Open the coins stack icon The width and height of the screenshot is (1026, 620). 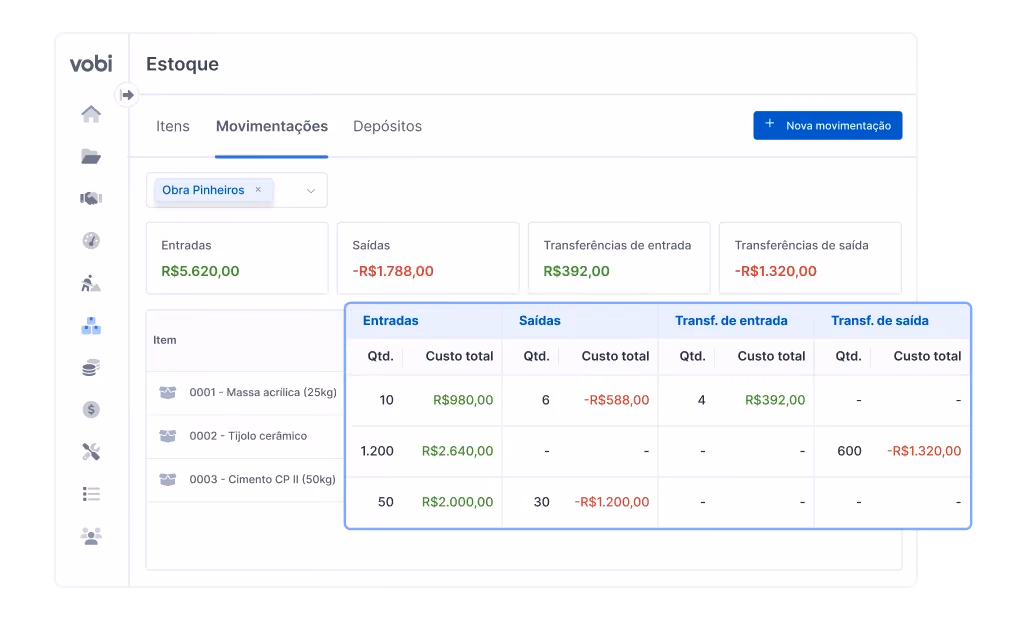tap(91, 368)
